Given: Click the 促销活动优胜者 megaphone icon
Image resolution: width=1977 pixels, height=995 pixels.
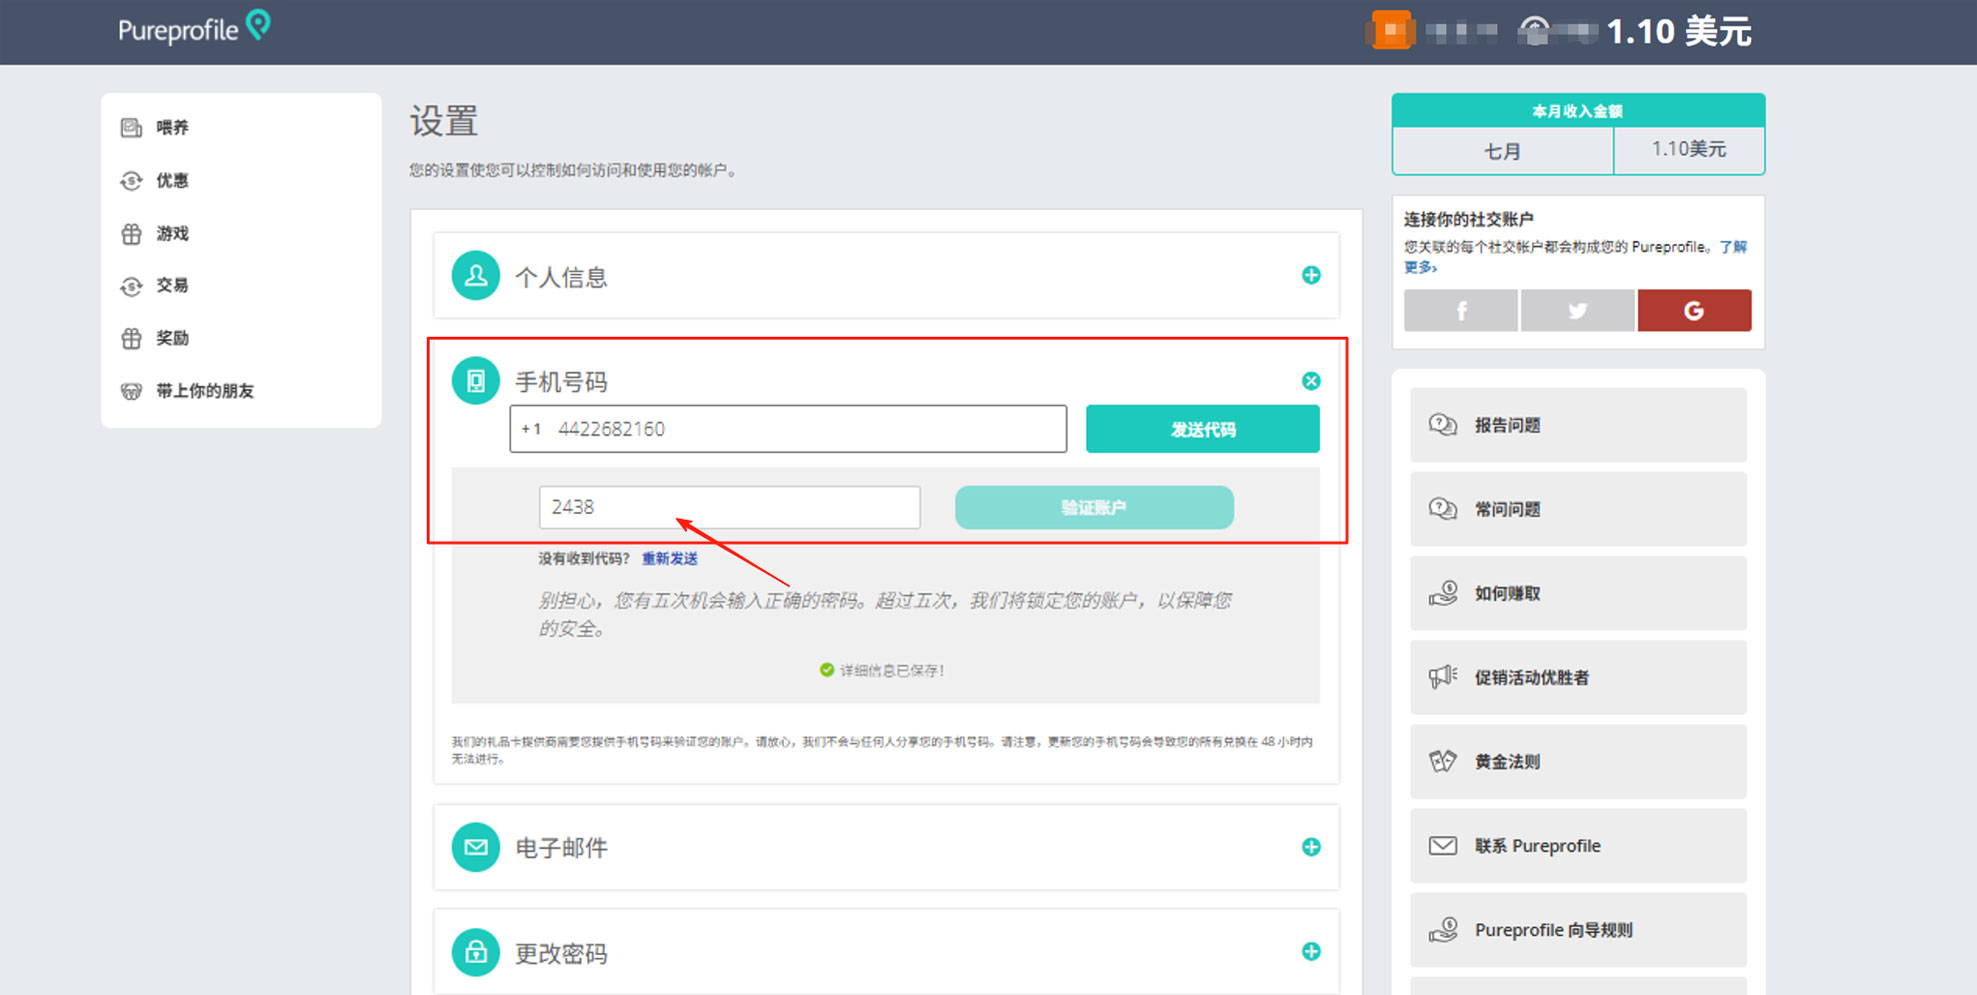Looking at the screenshot, I should (1443, 677).
